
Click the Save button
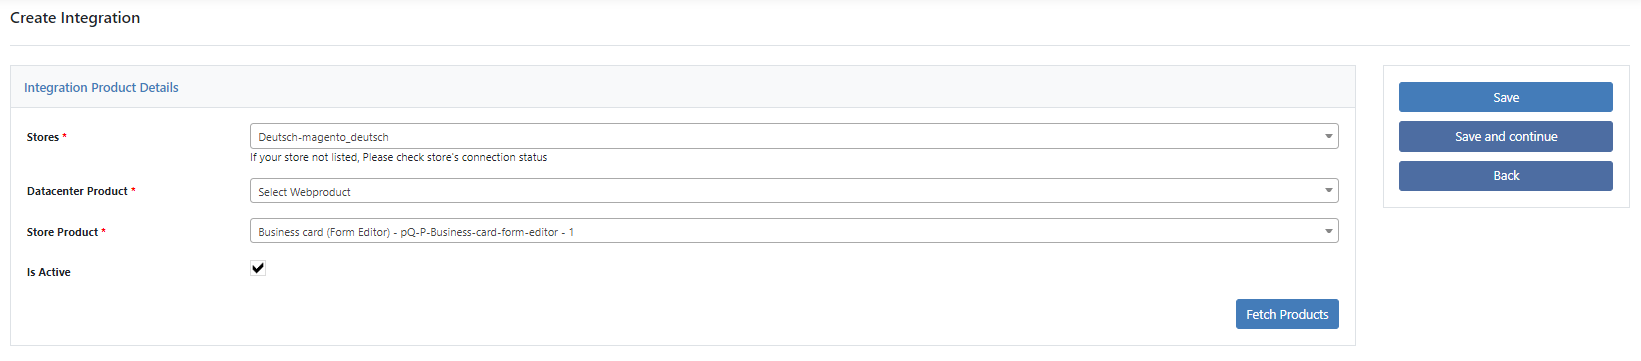pyautogui.click(x=1505, y=97)
